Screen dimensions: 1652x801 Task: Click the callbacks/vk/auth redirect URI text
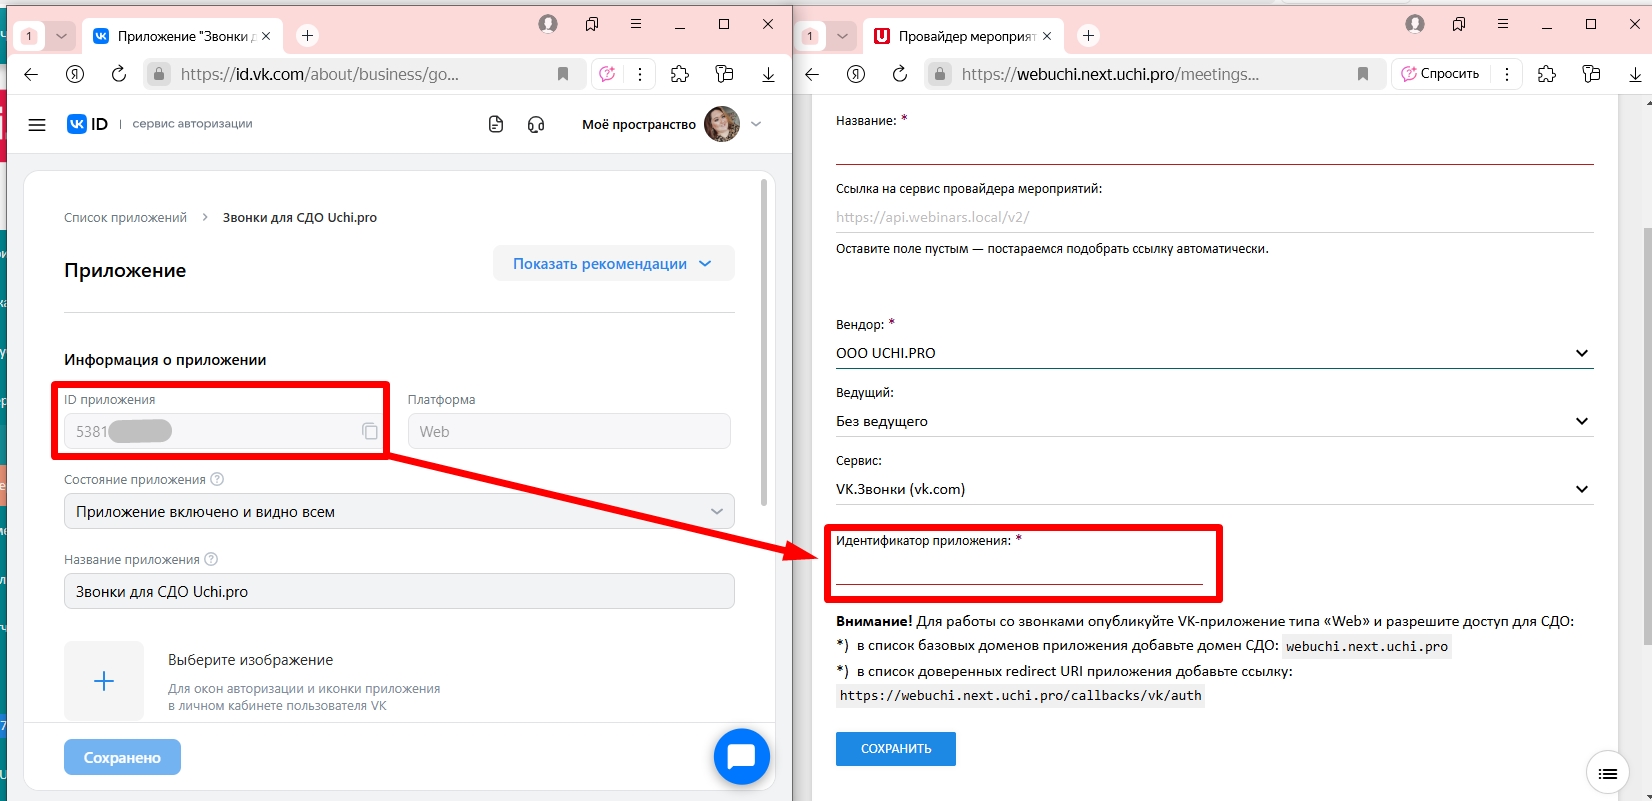pos(1020,695)
